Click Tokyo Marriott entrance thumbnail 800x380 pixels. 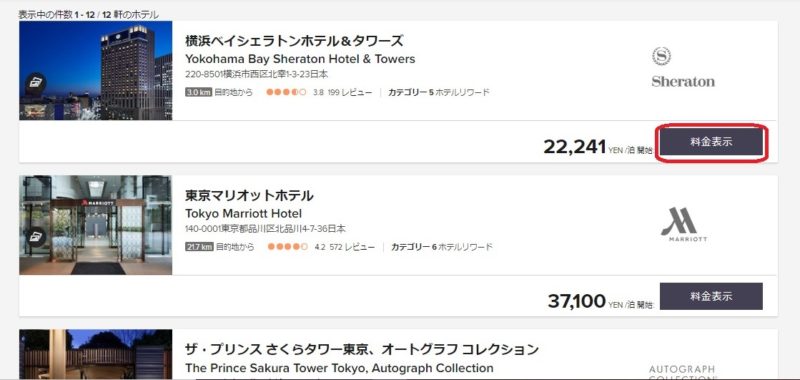click(96, 225)
